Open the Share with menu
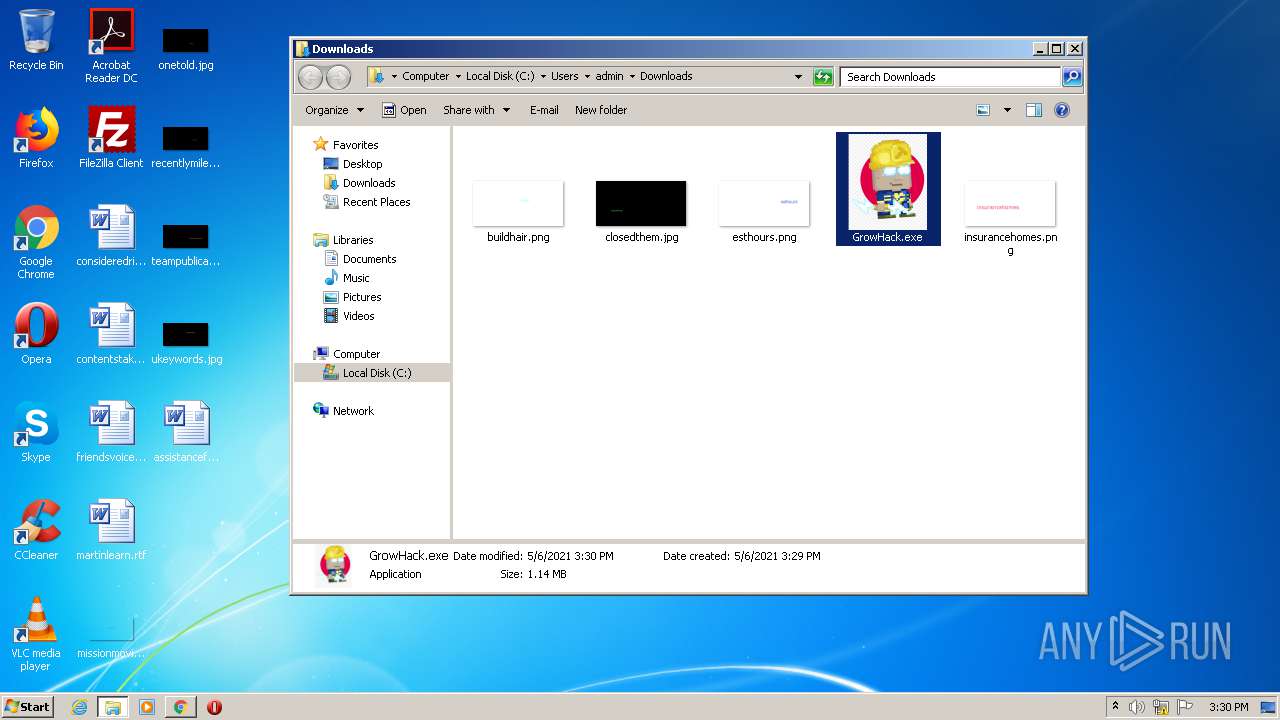The width and height of the screenshot is (1280, 720). pos(476,110)
